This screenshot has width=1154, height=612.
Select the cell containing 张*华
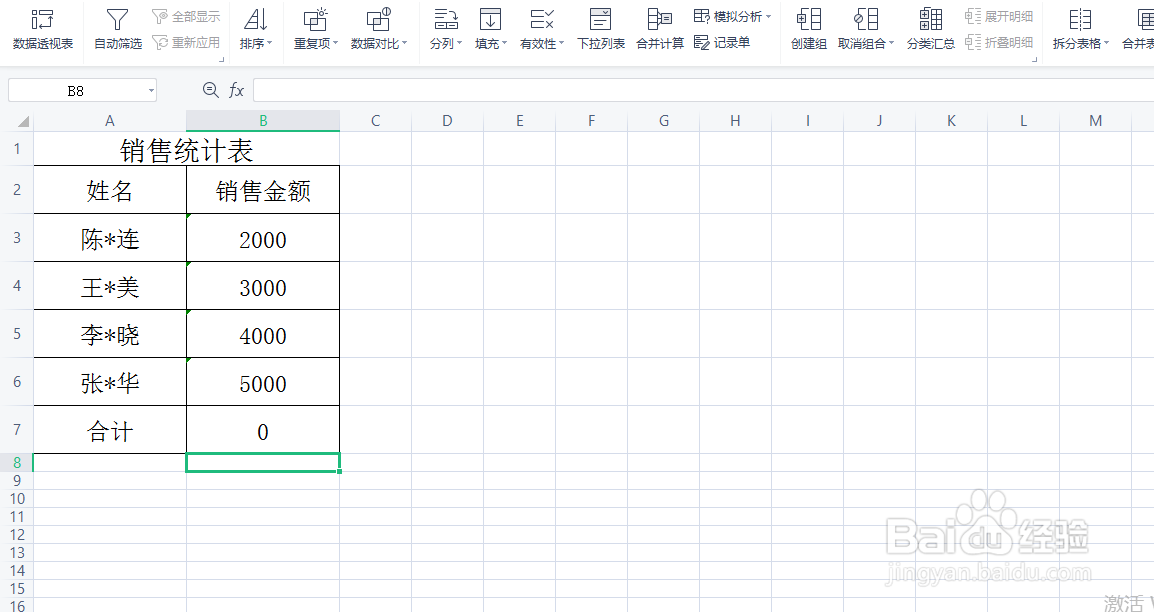[110, 382]
